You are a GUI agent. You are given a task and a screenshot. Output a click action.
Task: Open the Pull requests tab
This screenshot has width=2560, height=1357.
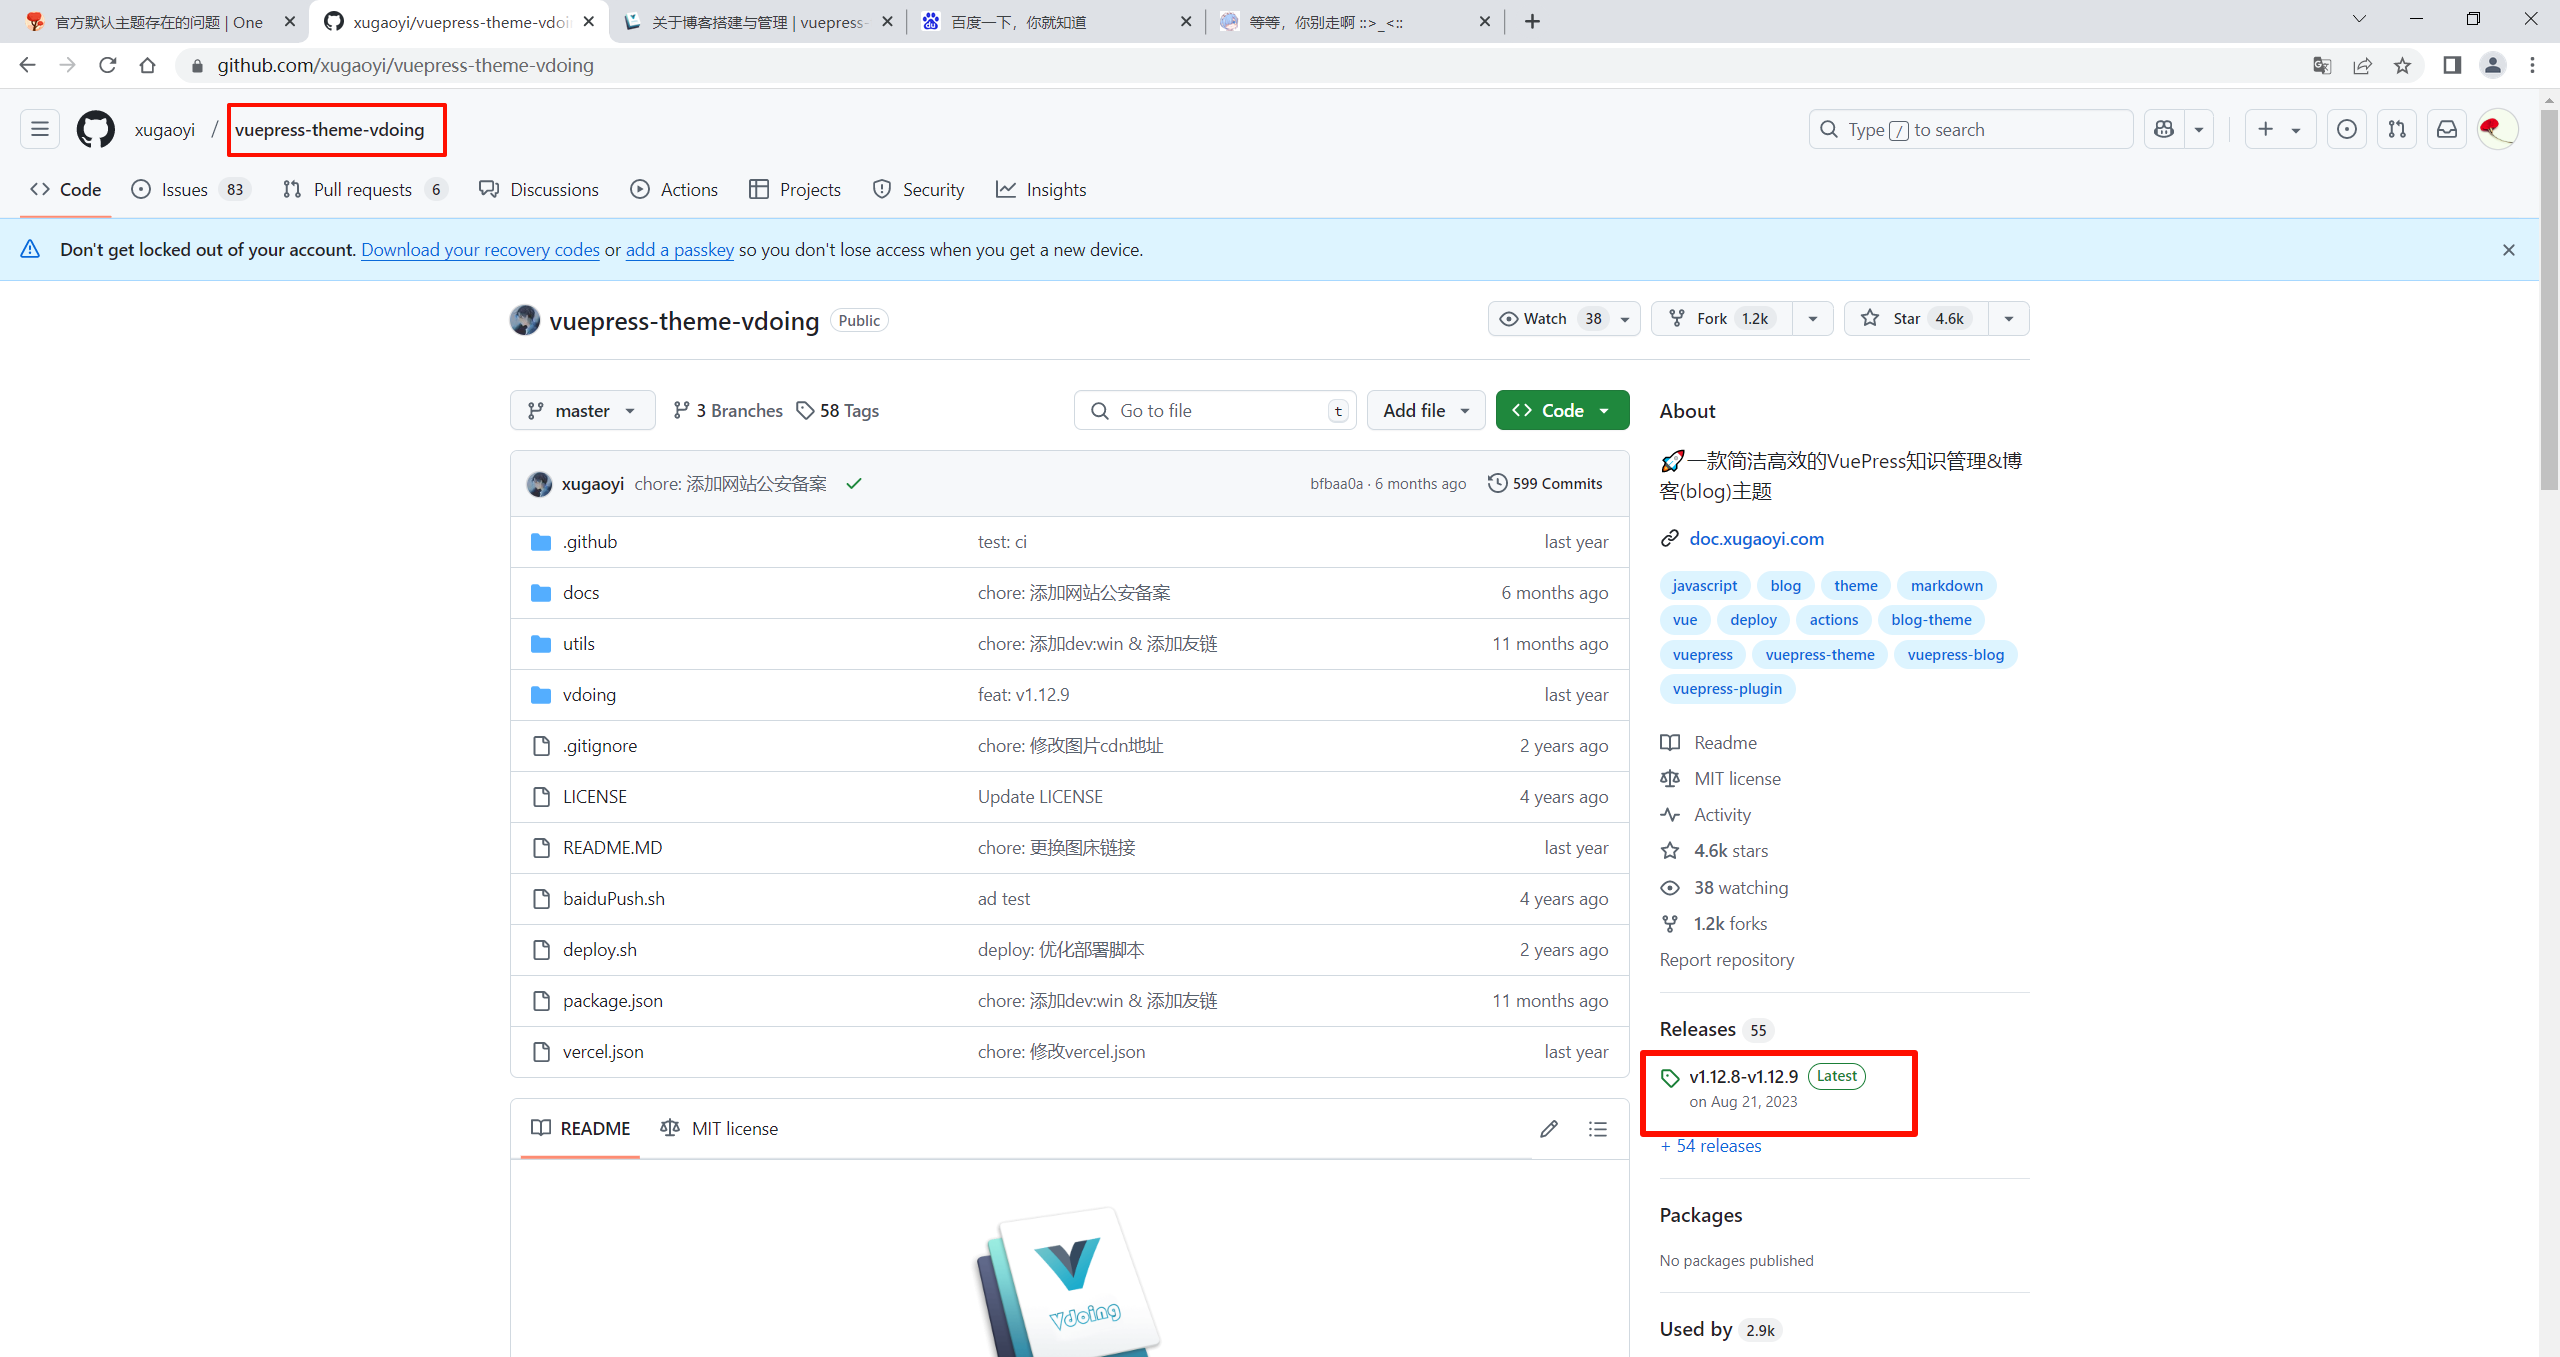click(x=365, y=189)
